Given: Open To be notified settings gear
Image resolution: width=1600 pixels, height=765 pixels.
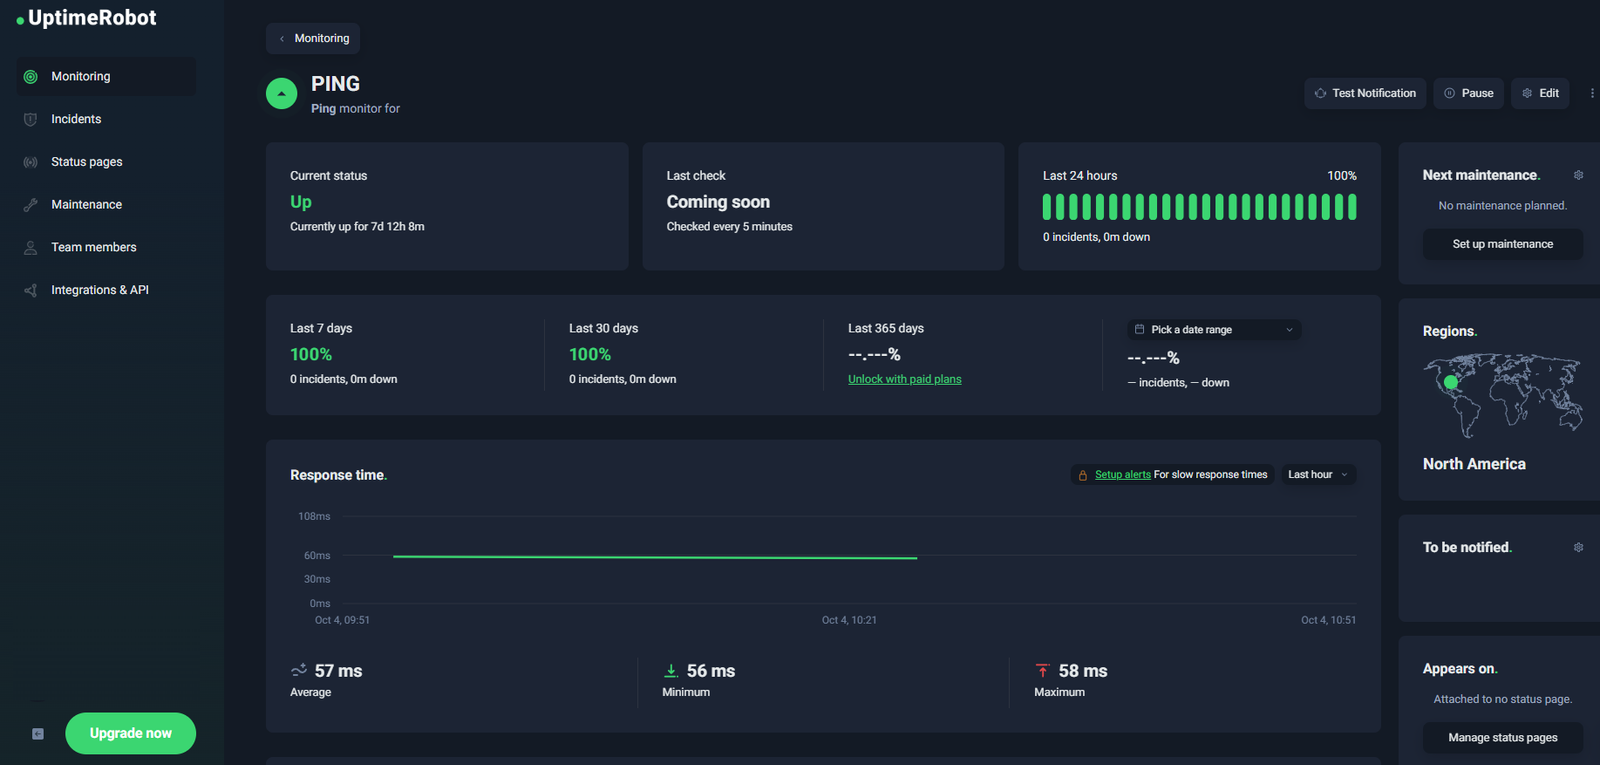Looking at the screenshot, I should point(1578,548).
